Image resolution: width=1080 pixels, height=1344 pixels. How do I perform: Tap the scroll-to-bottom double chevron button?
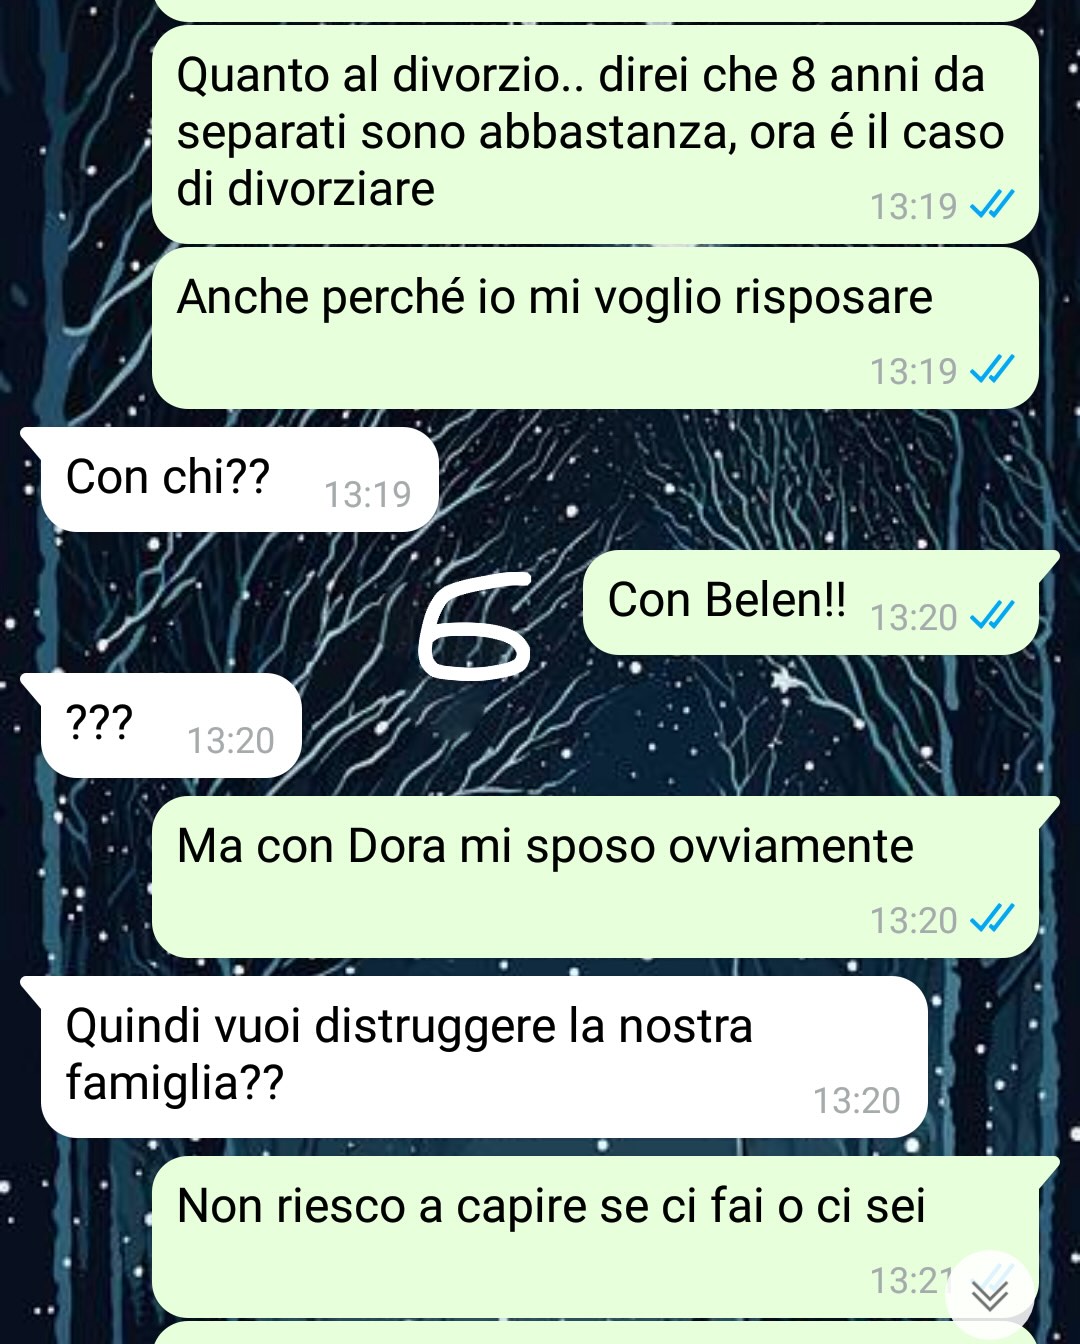click(x=990, y=1295)
